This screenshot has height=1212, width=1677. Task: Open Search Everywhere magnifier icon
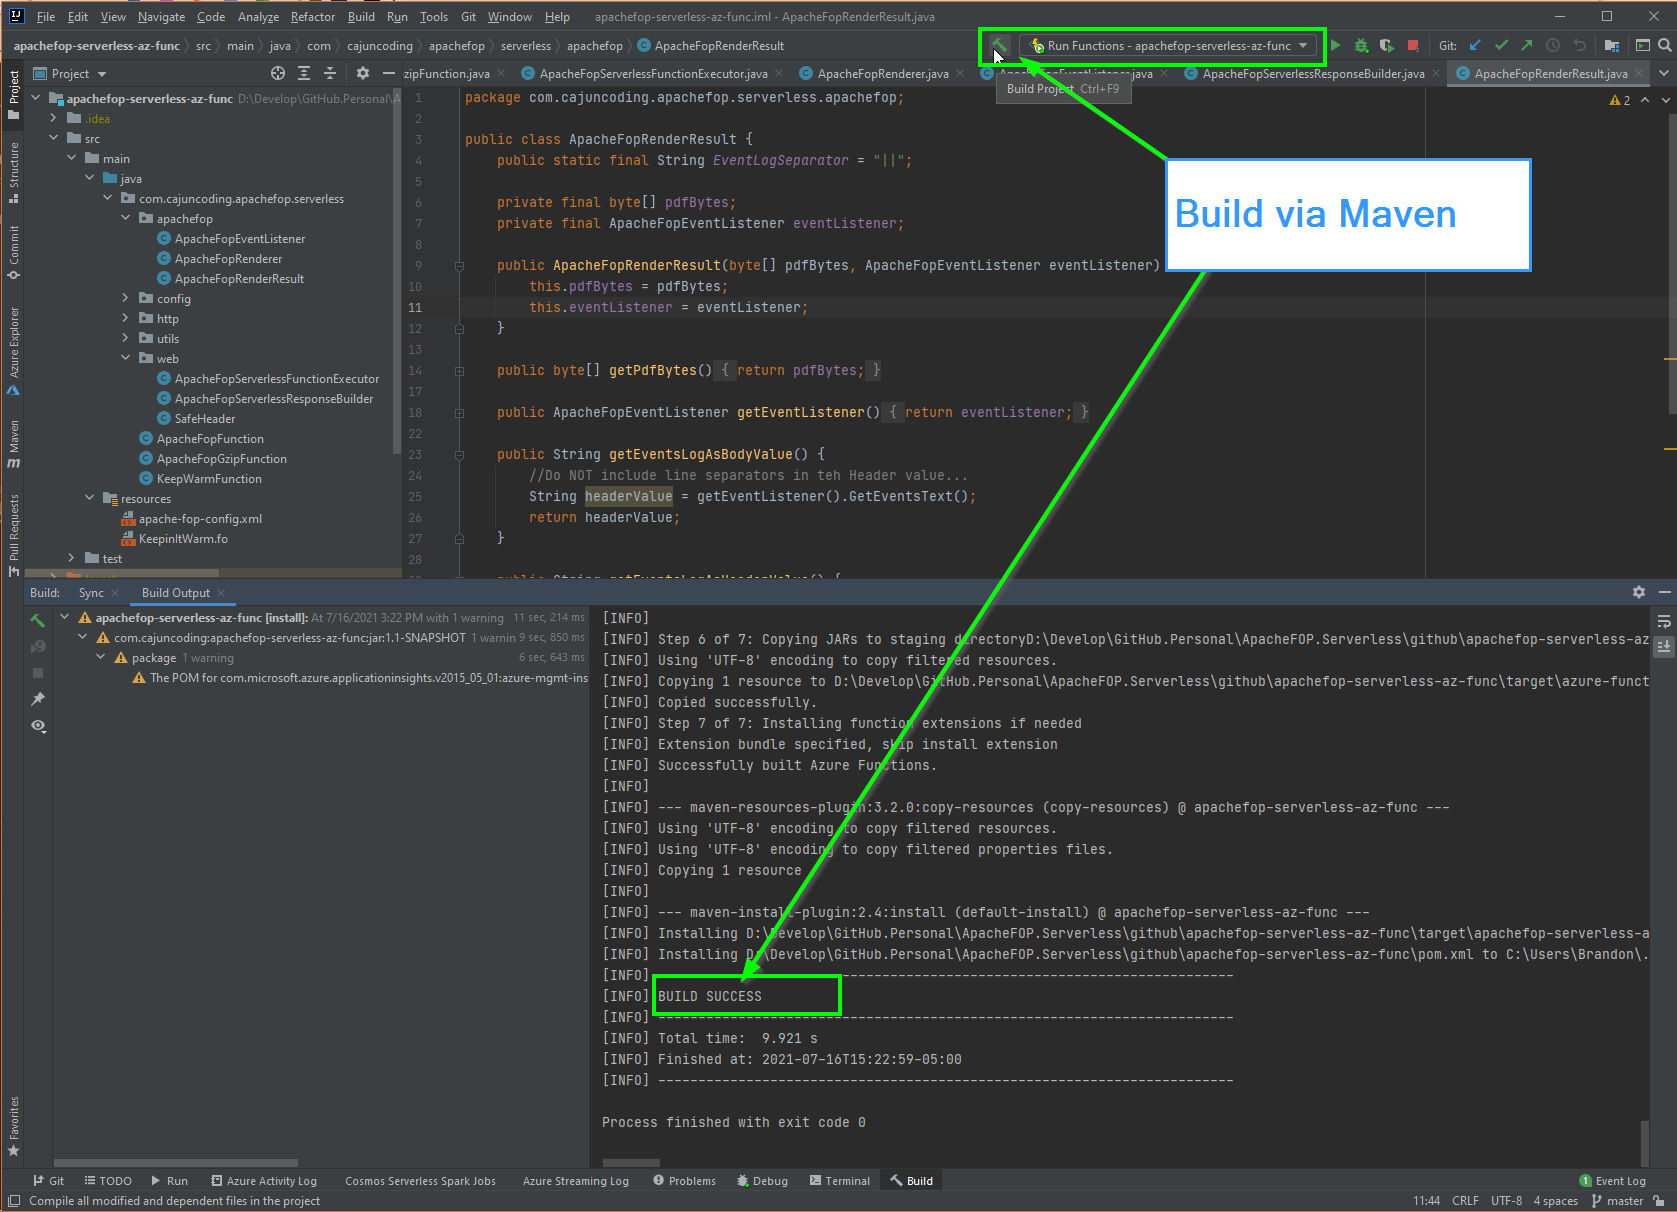click(x=1665, y=46)
